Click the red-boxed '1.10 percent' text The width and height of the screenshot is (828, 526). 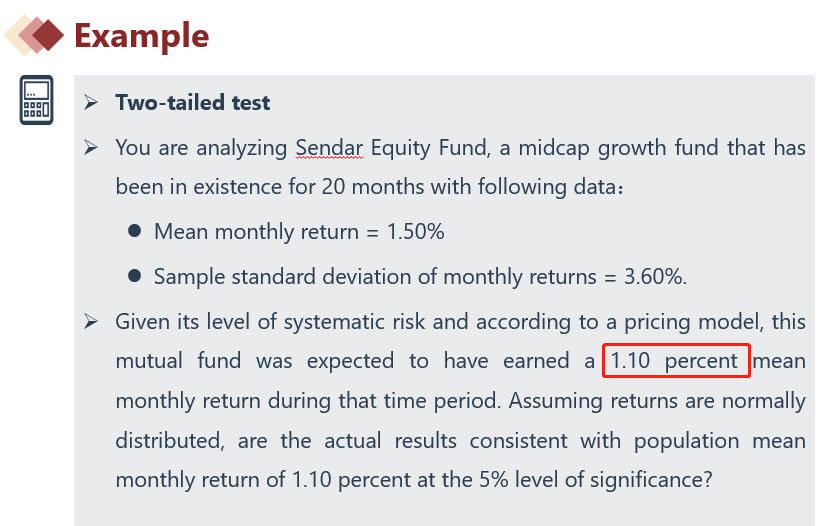(676, 360)
